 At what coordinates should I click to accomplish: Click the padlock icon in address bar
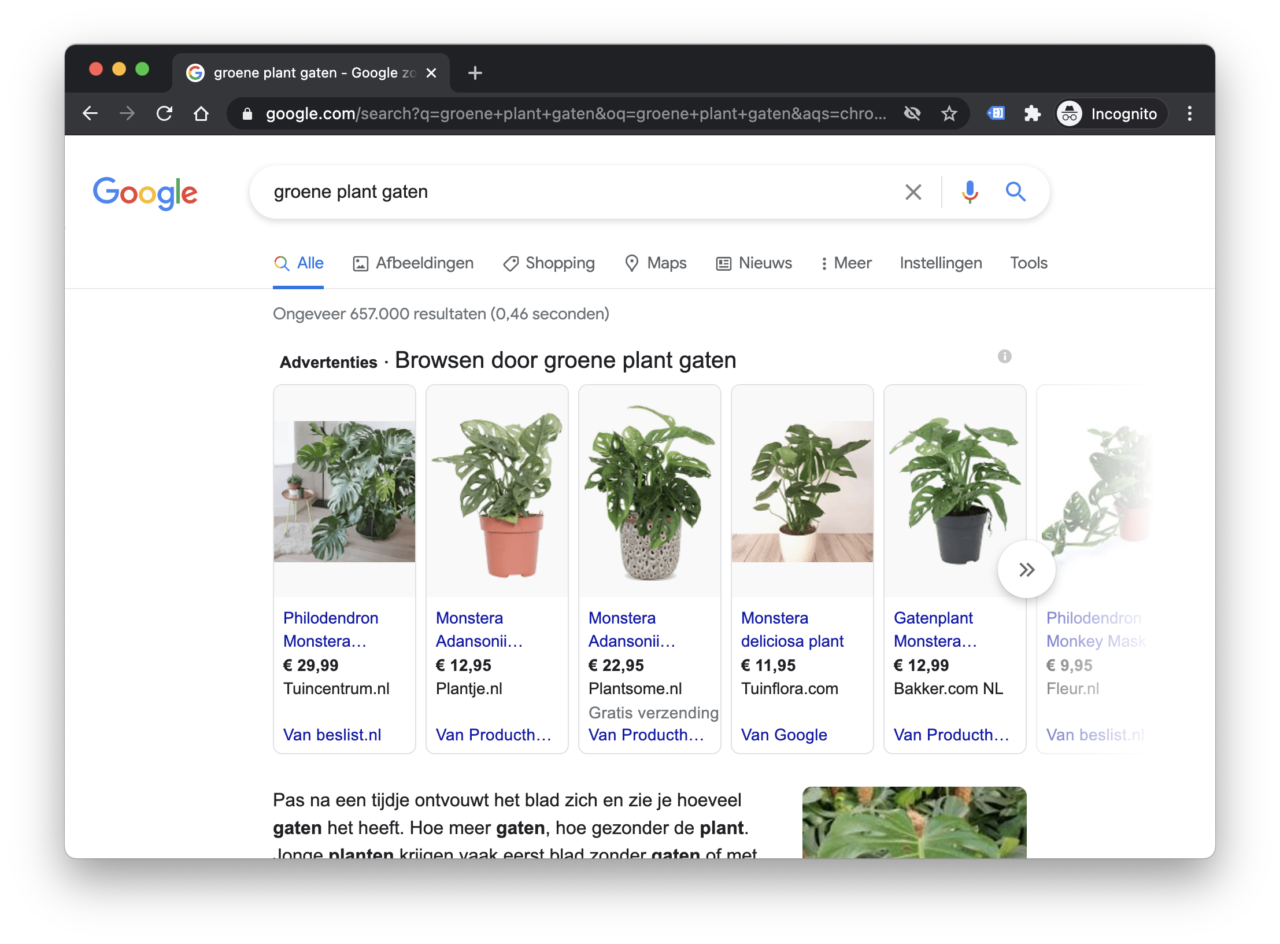[x=248, y=114]
